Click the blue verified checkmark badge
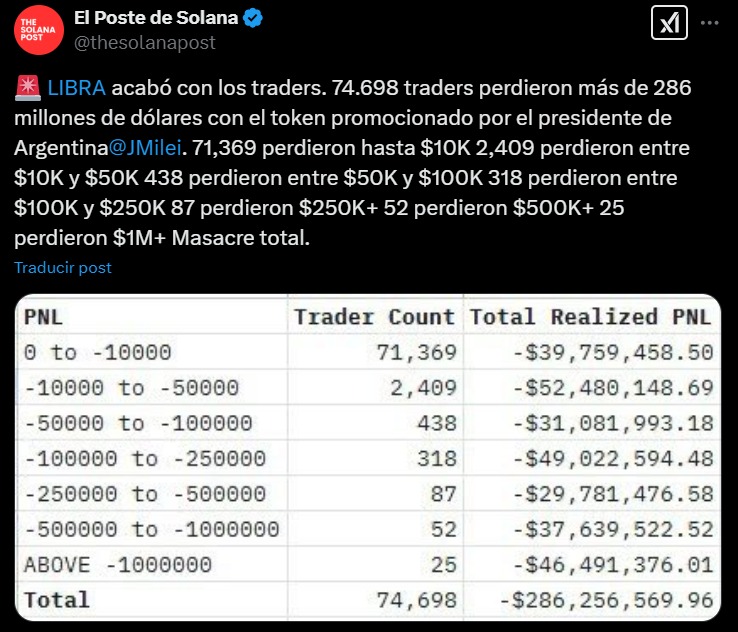The width and height of the screenshot is (738, 632). (x=253, y=18)
